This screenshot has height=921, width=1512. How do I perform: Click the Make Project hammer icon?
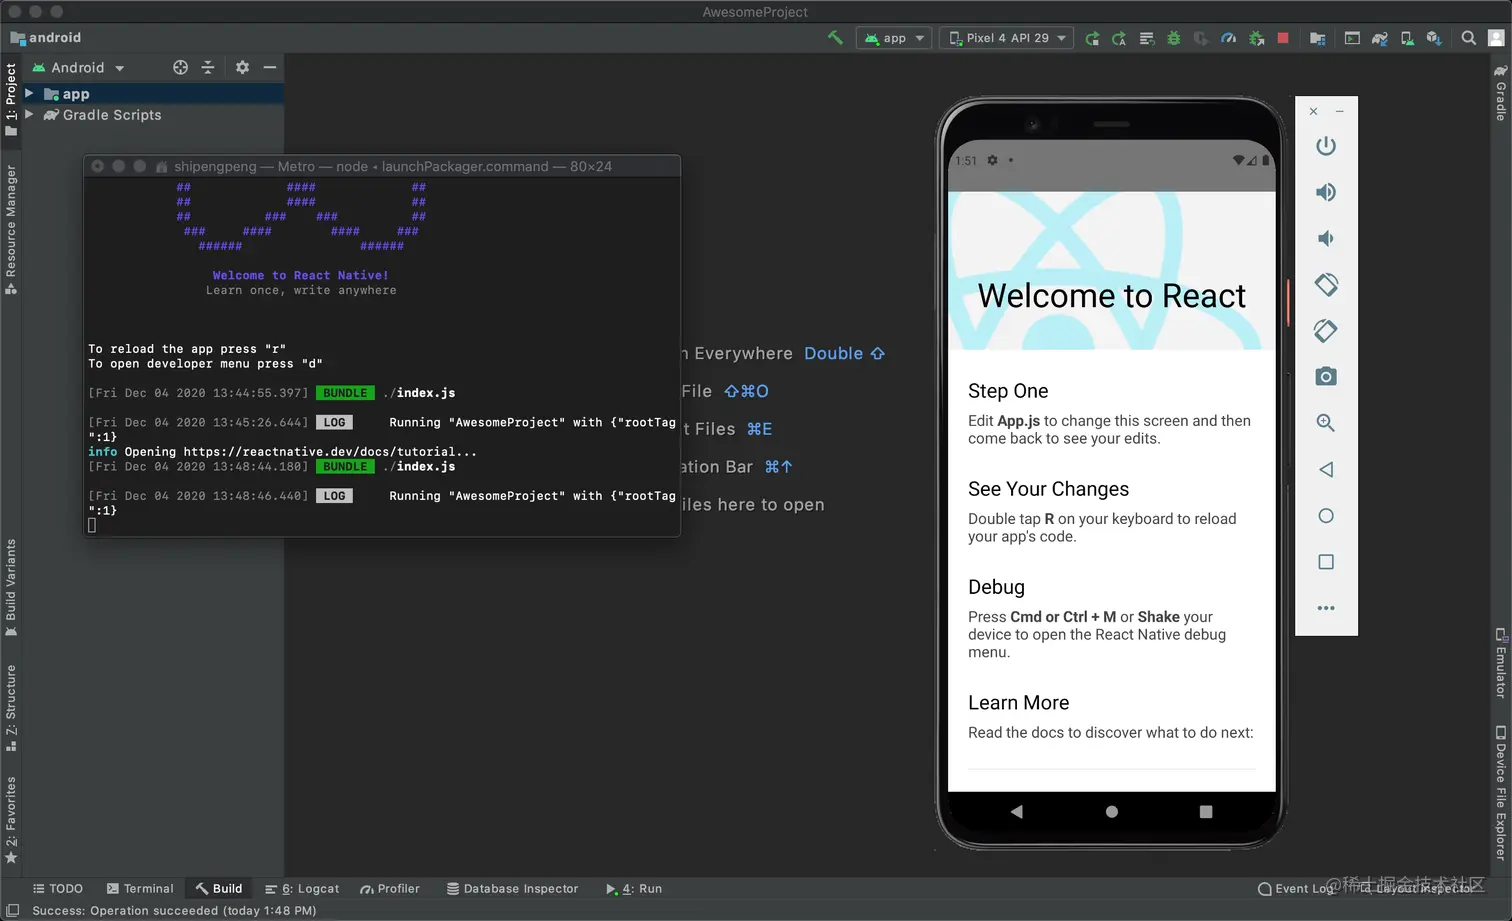pyautogui.click(x=835, y=38)
